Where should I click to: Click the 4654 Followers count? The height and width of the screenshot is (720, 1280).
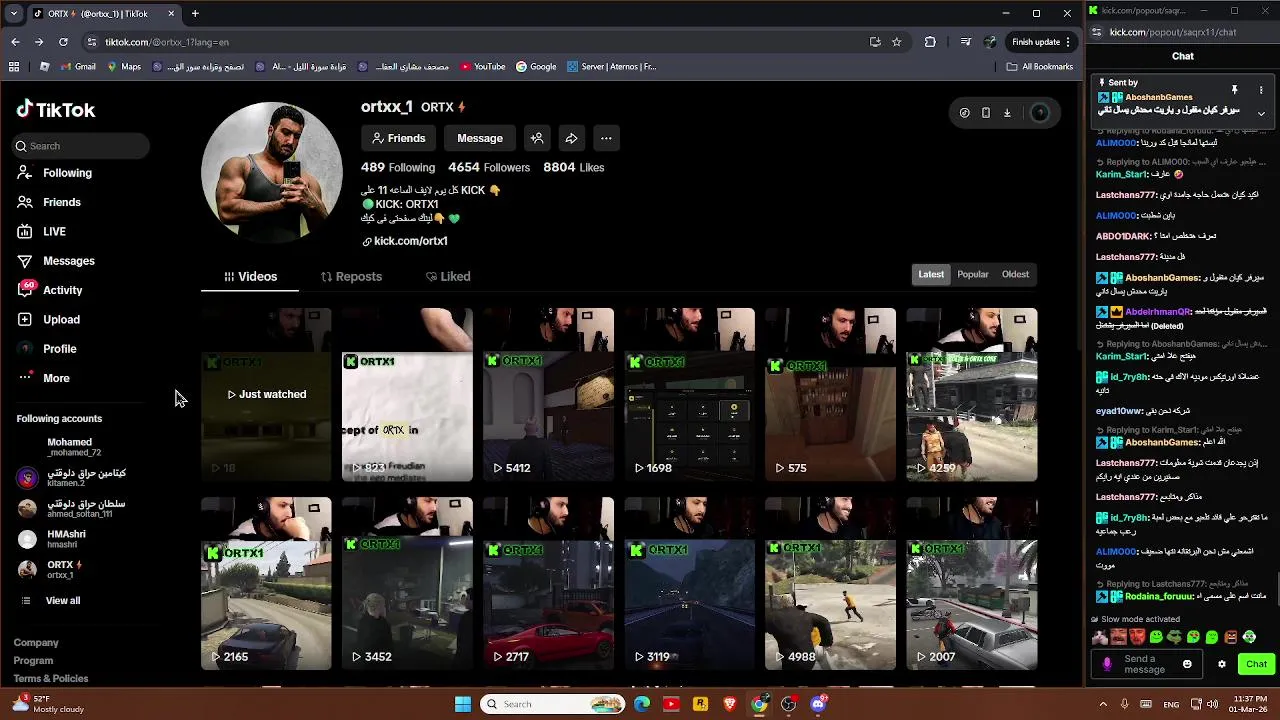click(x=489, y=167)
